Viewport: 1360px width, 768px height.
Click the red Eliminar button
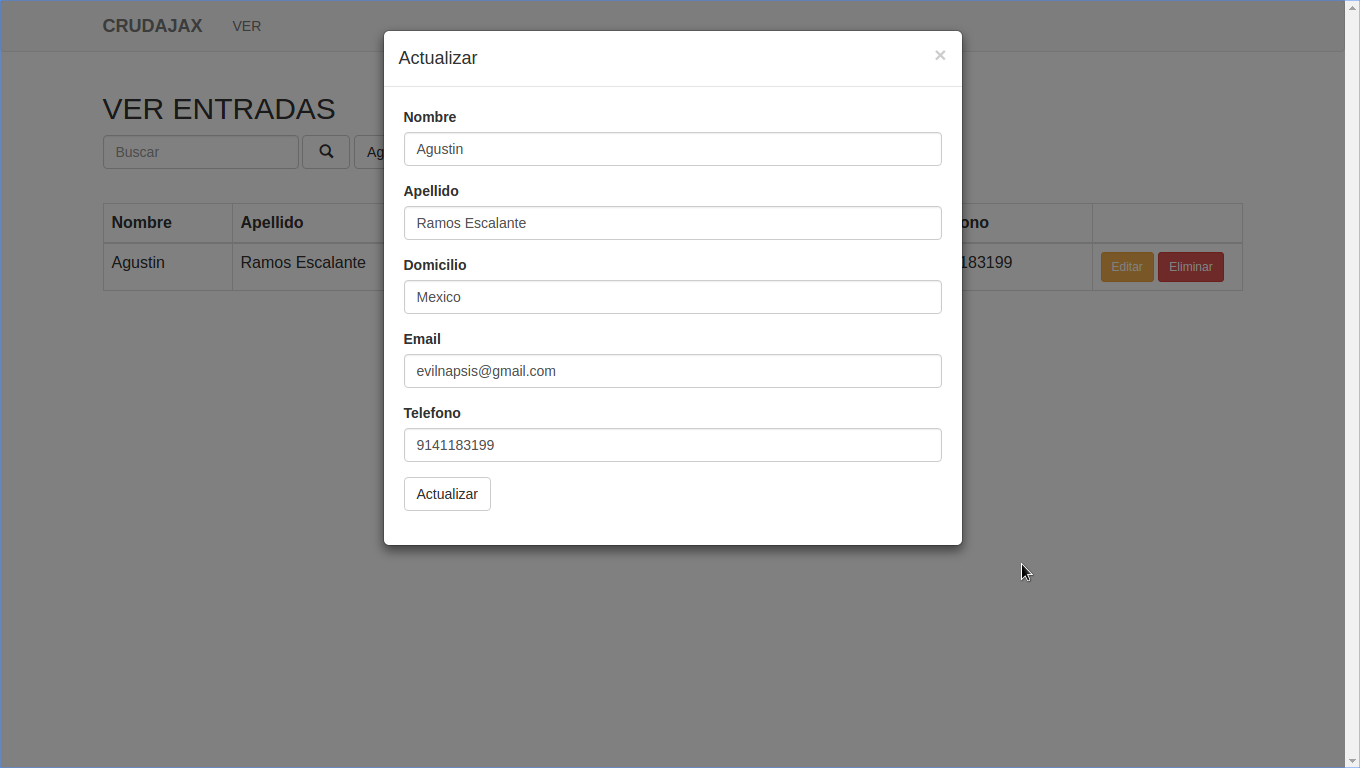pyautogui.click(x=1191, y=267)
